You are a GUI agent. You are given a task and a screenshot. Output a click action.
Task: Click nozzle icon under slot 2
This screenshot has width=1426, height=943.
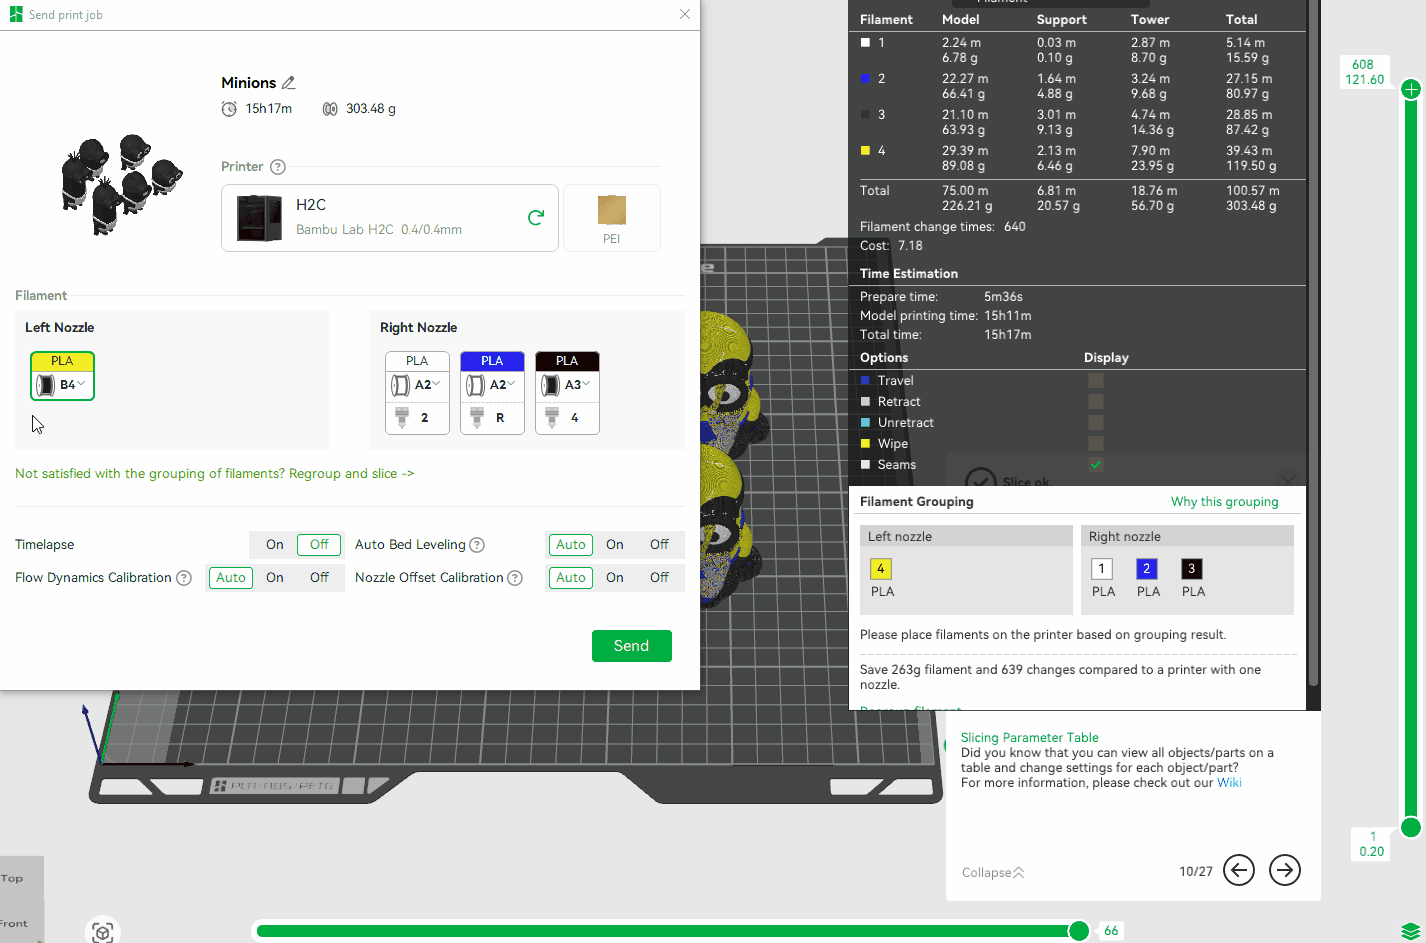pyautogui.click(x=402, y=417)
